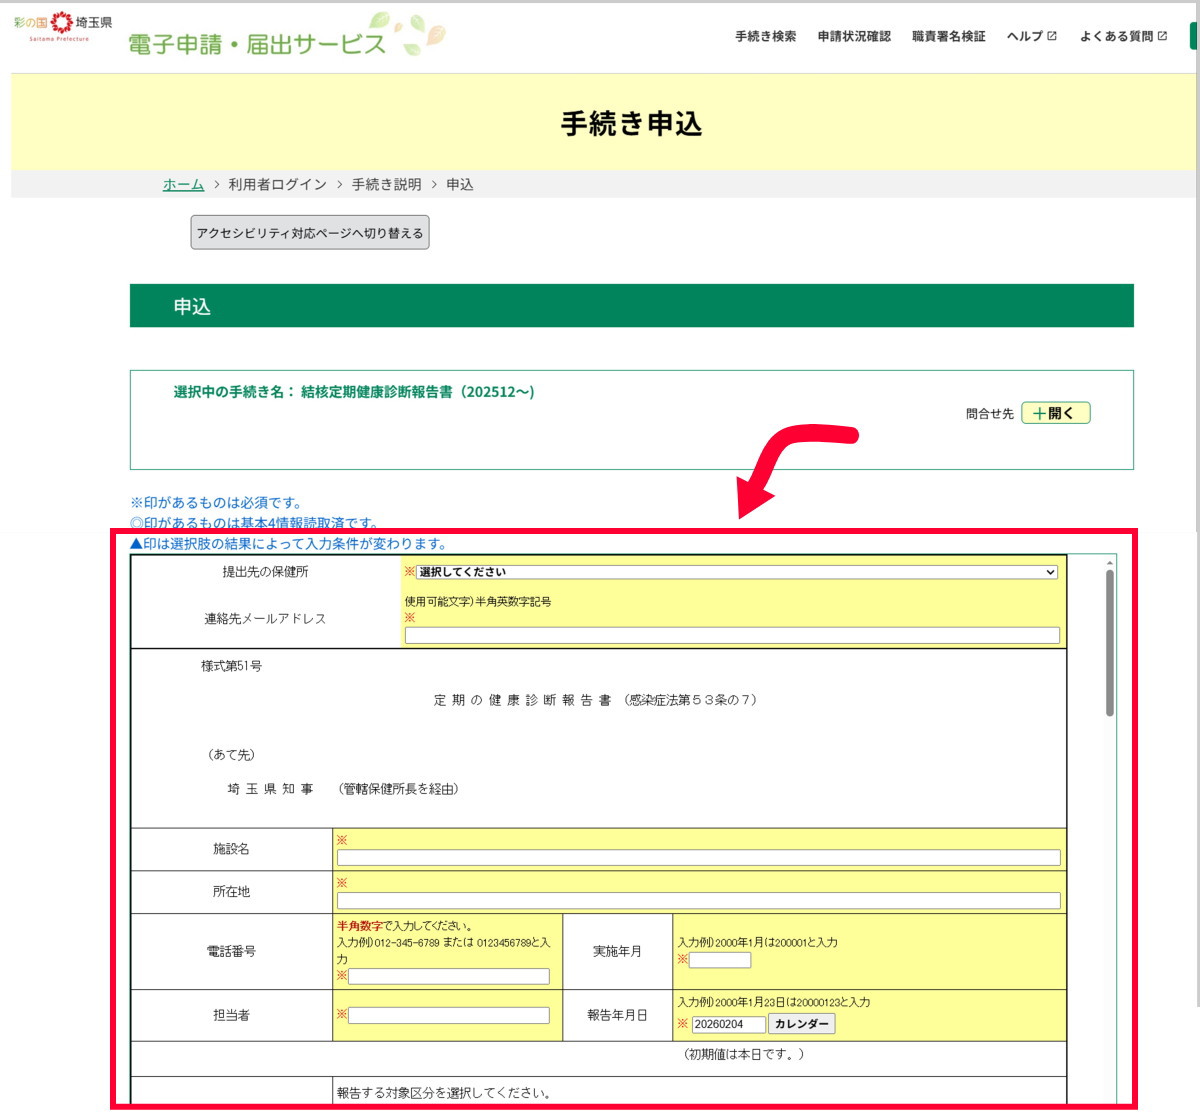Open よくある質問 external link
Image resolution: width=1200 pixels, height=1117 pixels.
click(x=1122, y=37)
